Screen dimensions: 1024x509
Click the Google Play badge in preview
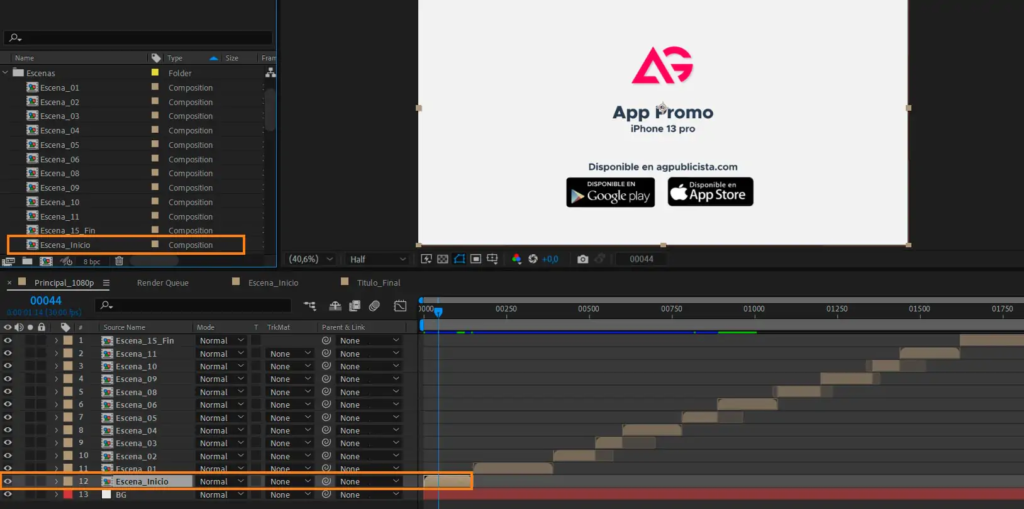click(x=610, y=192)
